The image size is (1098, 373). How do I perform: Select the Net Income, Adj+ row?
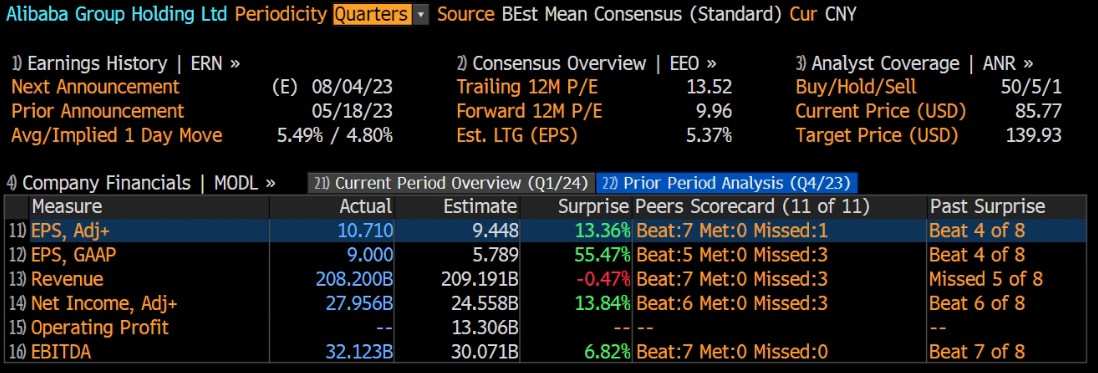click(x=549, y=303)
